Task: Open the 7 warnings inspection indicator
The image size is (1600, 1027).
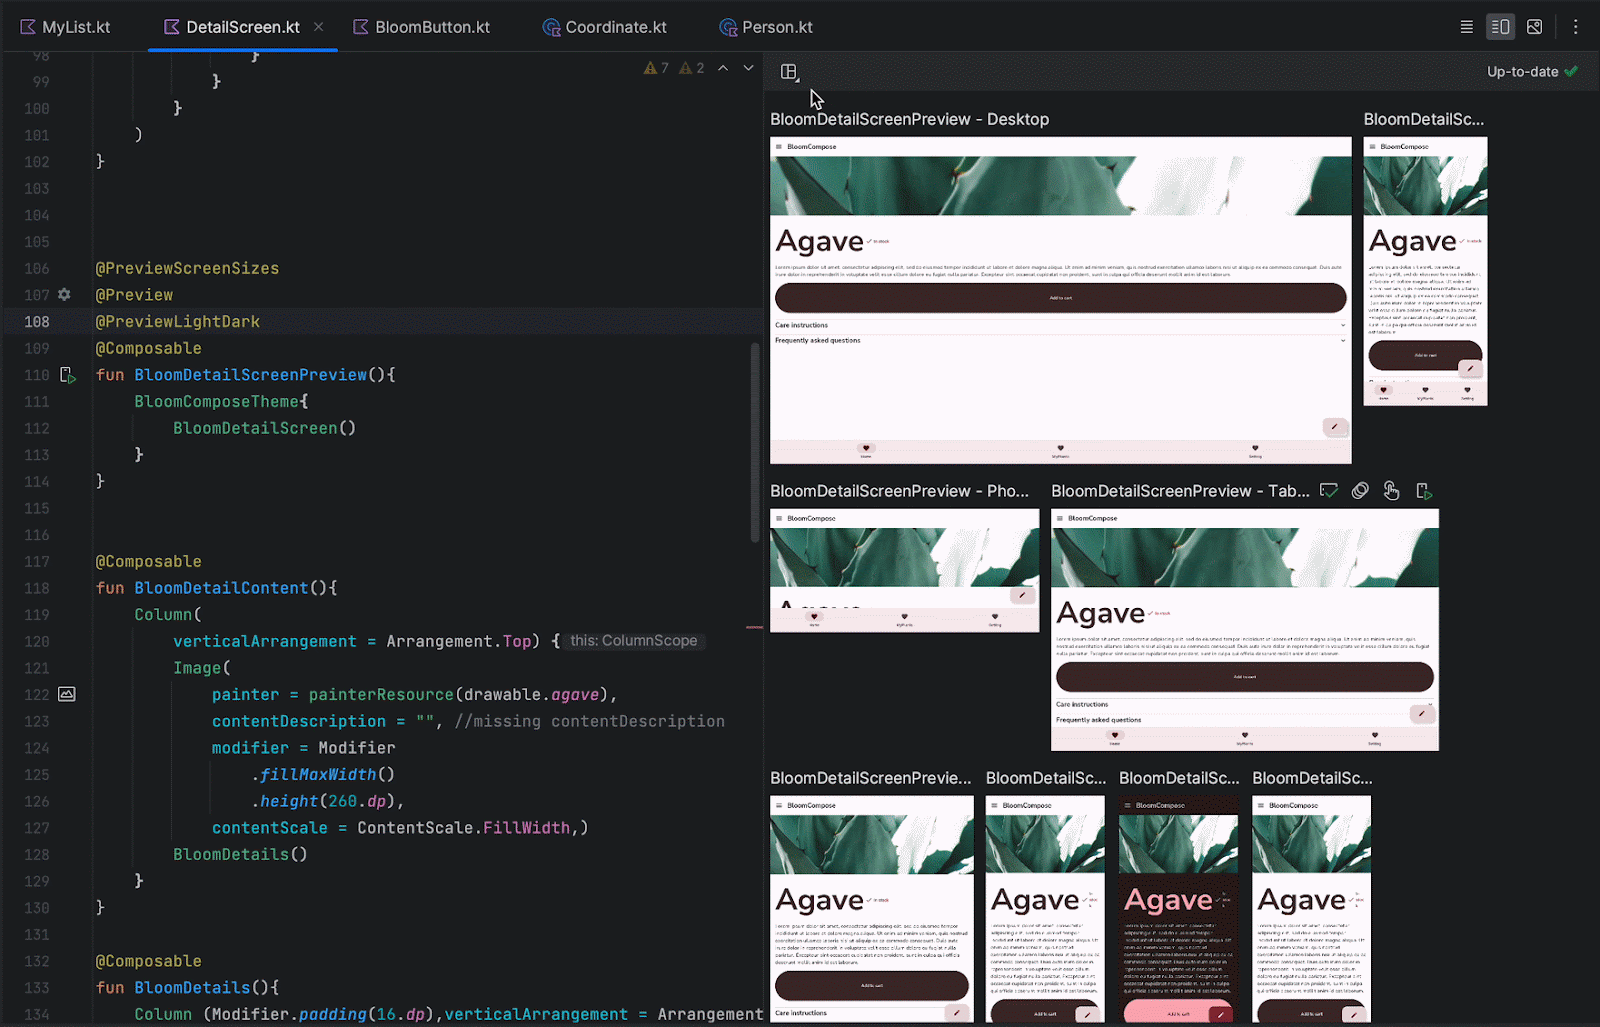Action: coord(655,67)
